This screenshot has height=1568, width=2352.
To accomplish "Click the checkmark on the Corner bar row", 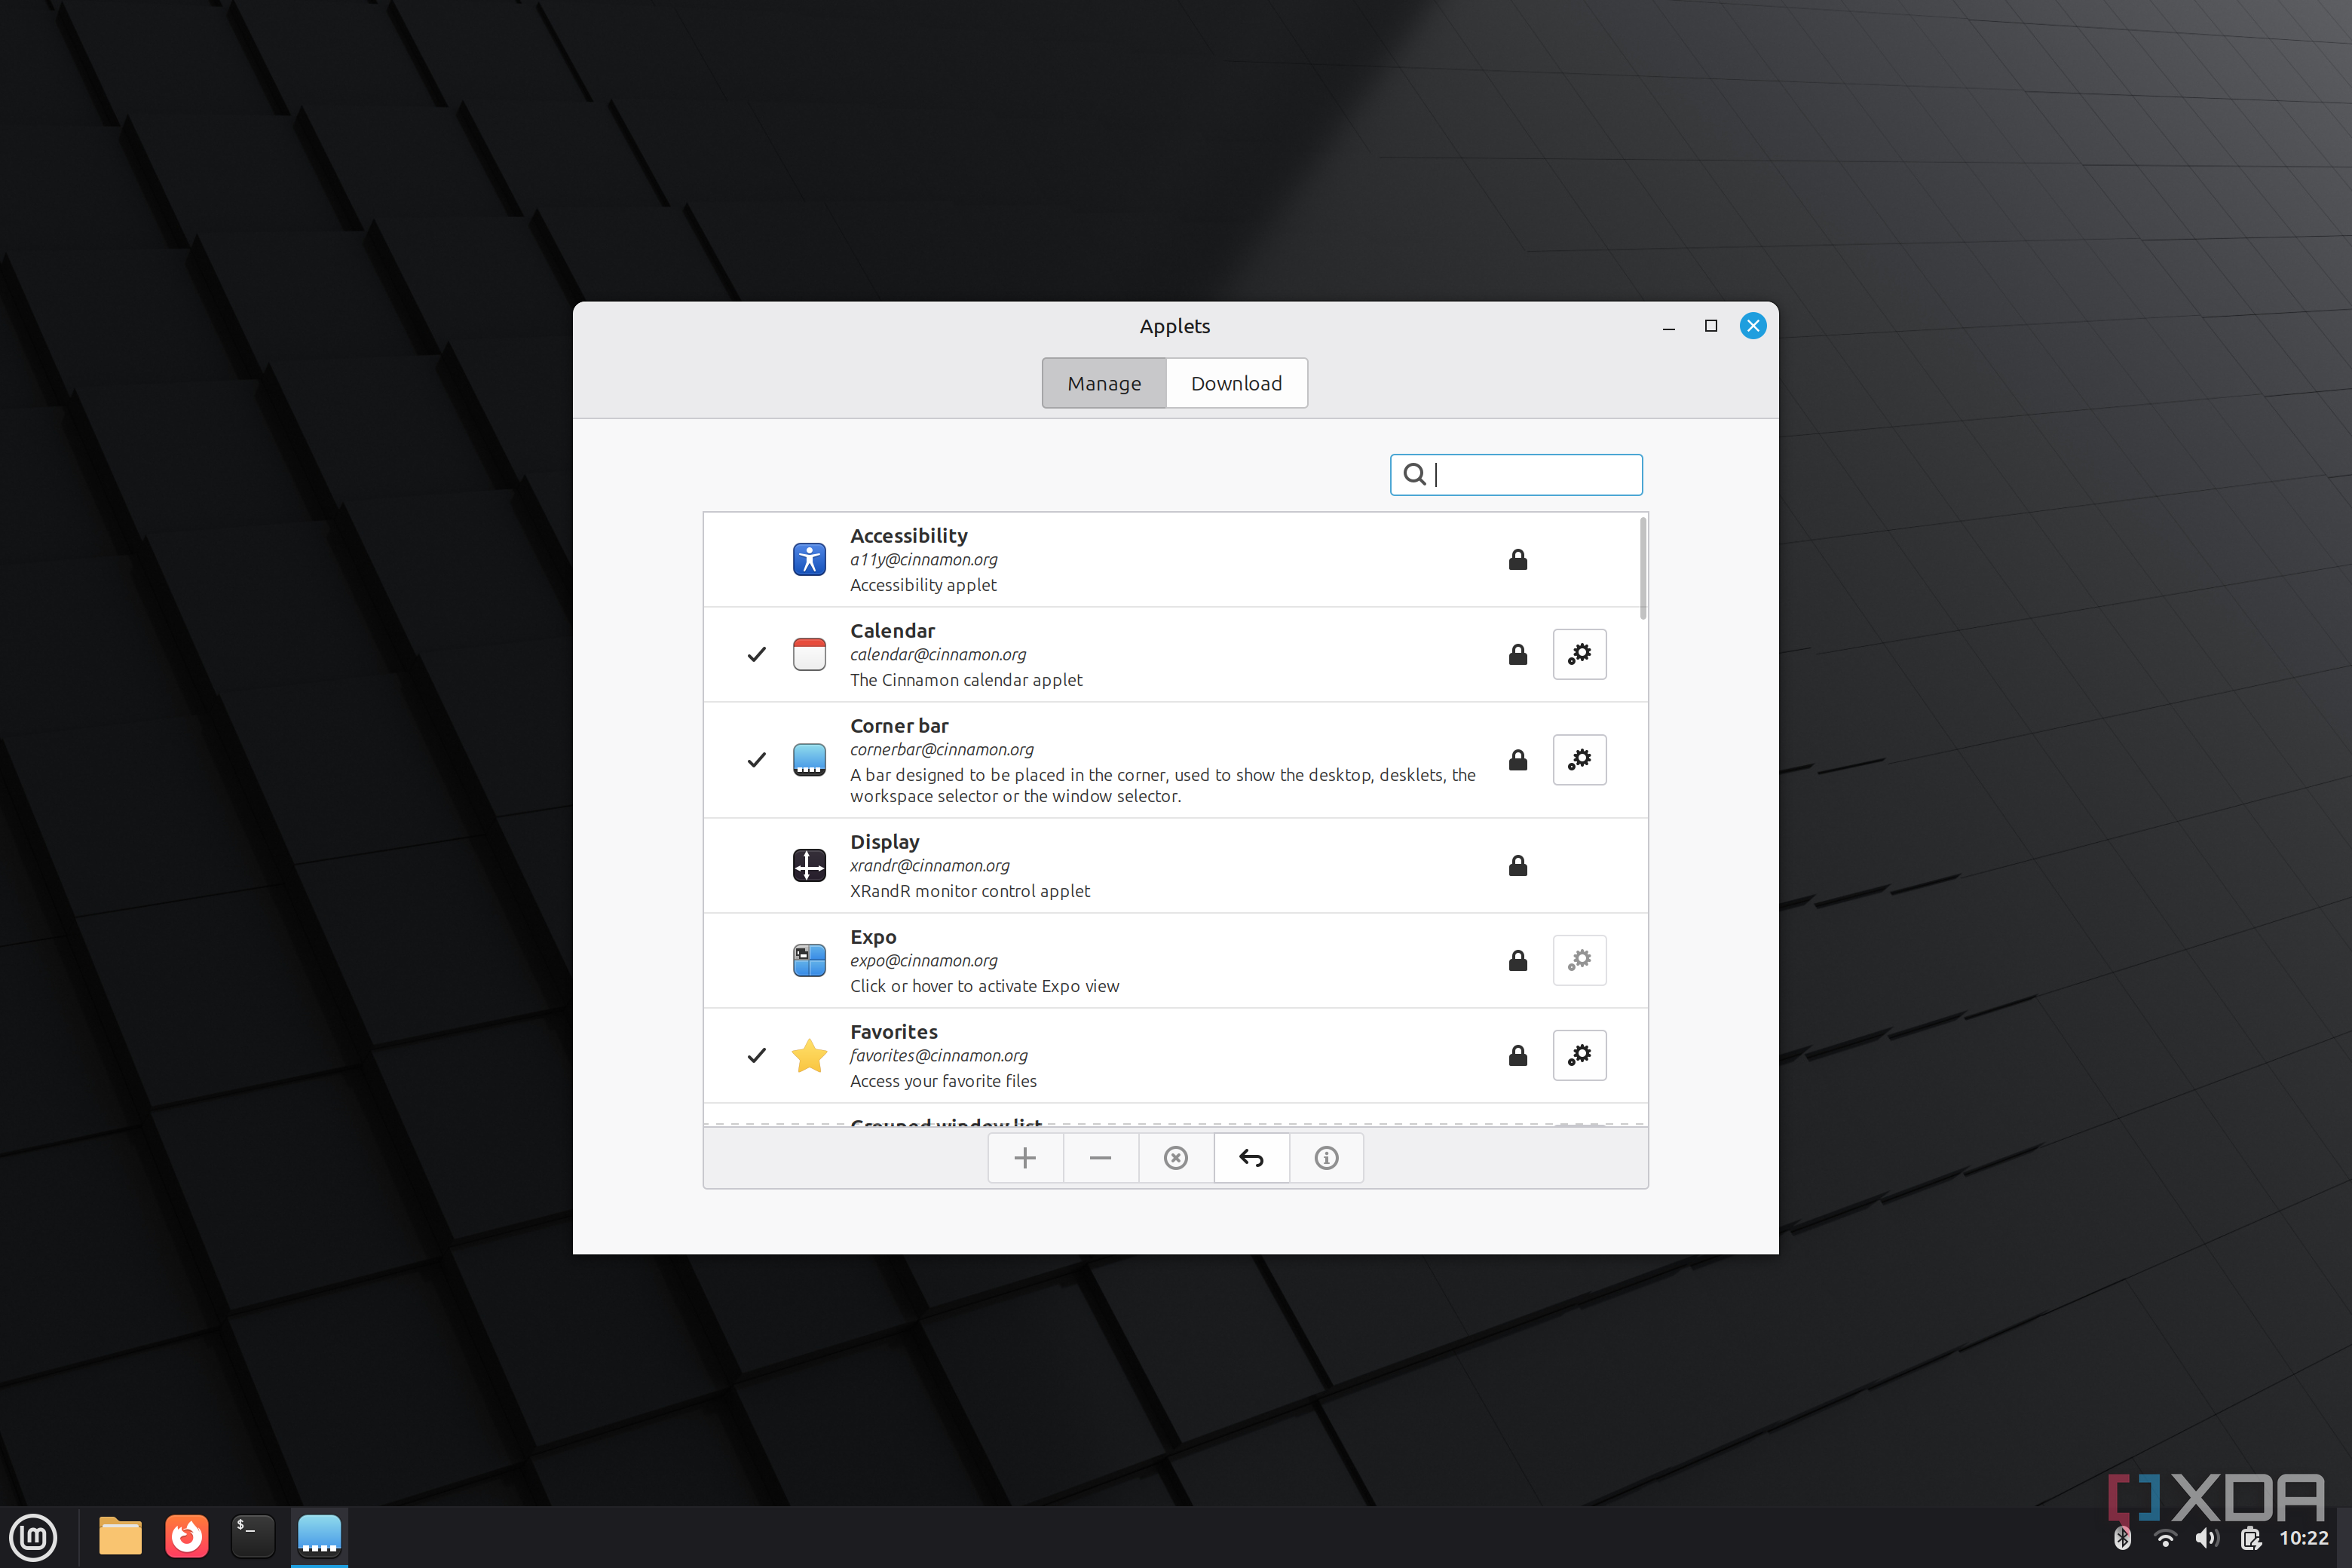I will coord(757,760).
